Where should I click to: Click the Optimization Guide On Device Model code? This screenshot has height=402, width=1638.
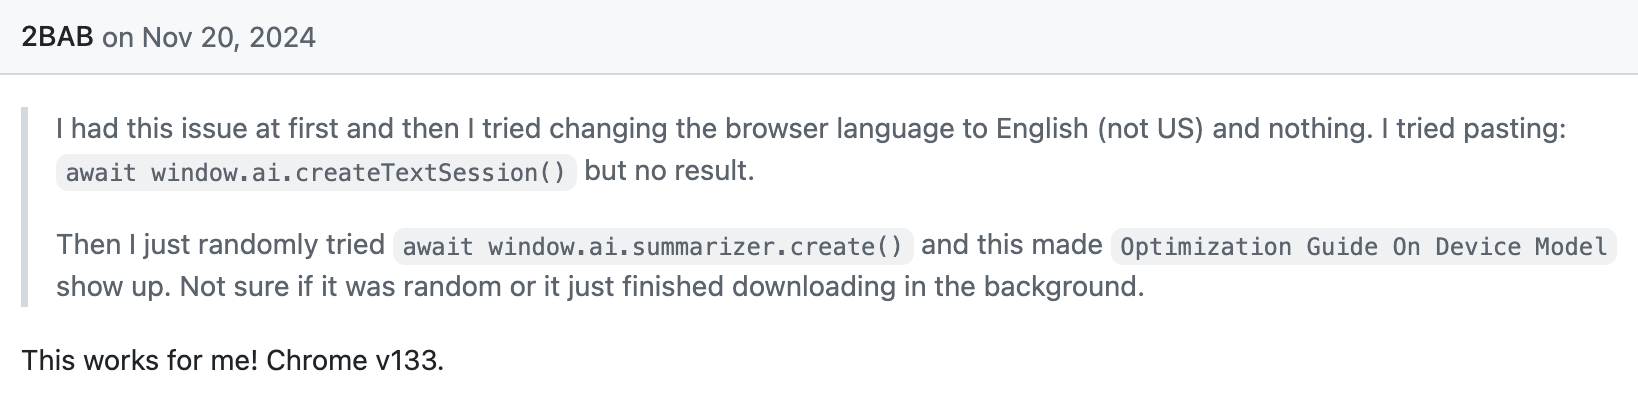tap(1364, 246)
